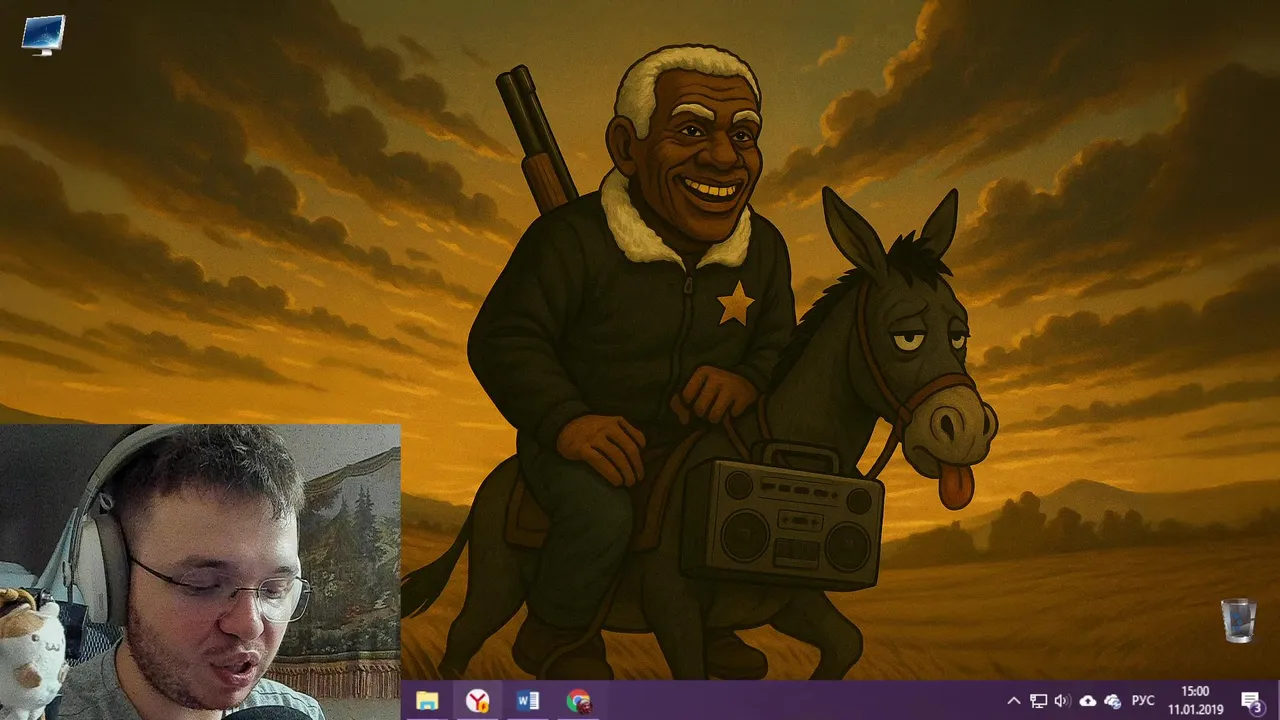
Task: Open the volume speaker tray icon
Action: tap(1062, 701)
